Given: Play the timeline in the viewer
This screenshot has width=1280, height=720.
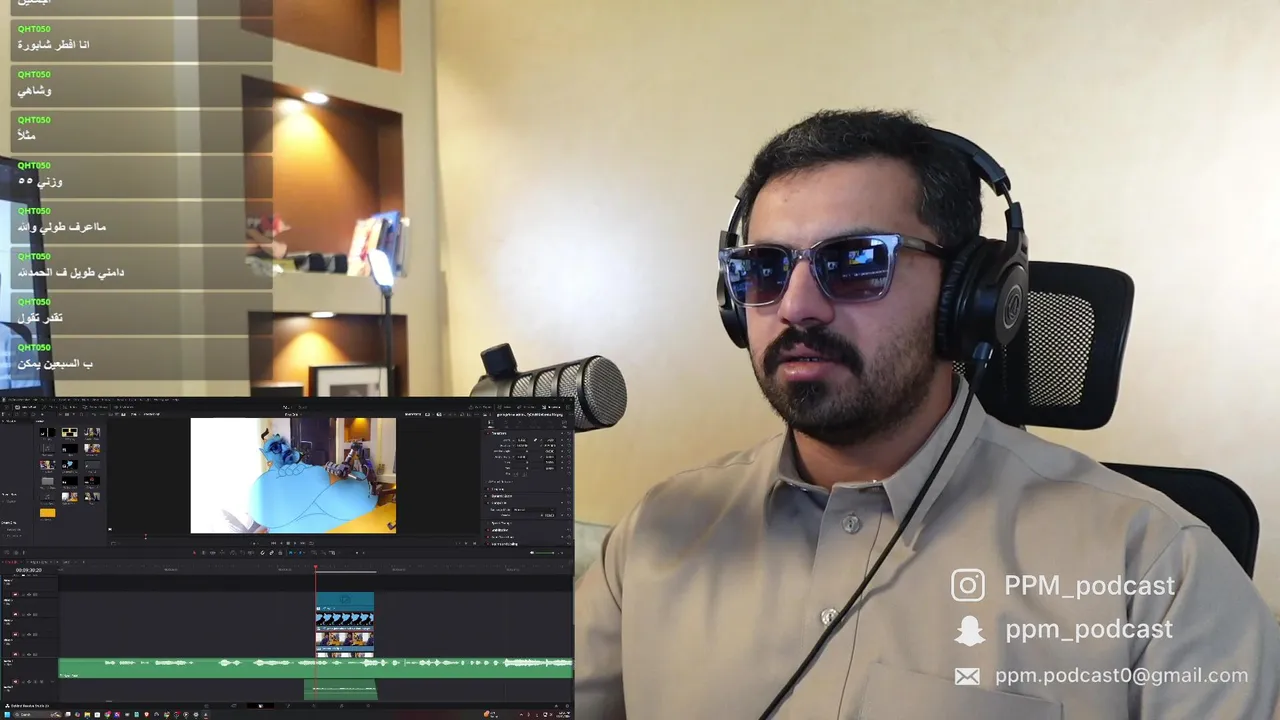Looking at the screenshot, I should pos(295,543).
